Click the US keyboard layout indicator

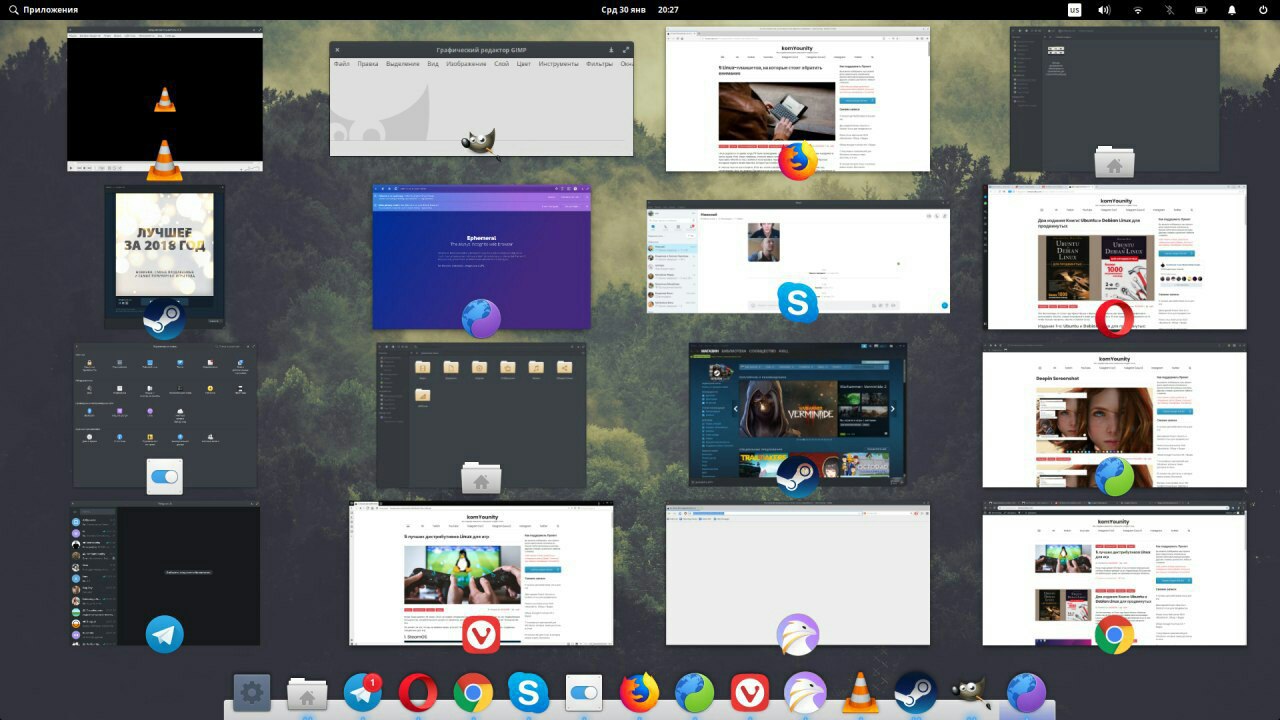pos(1074,9)
